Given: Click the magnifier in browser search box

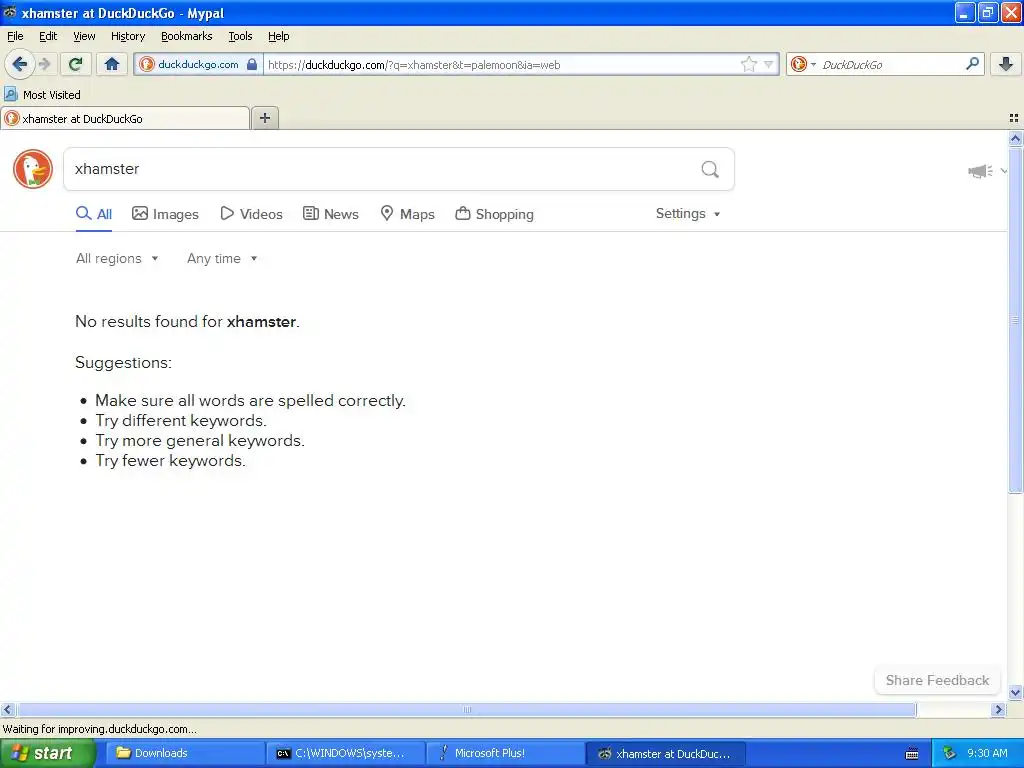Looking at the screenshot, I should click(972, 64).
